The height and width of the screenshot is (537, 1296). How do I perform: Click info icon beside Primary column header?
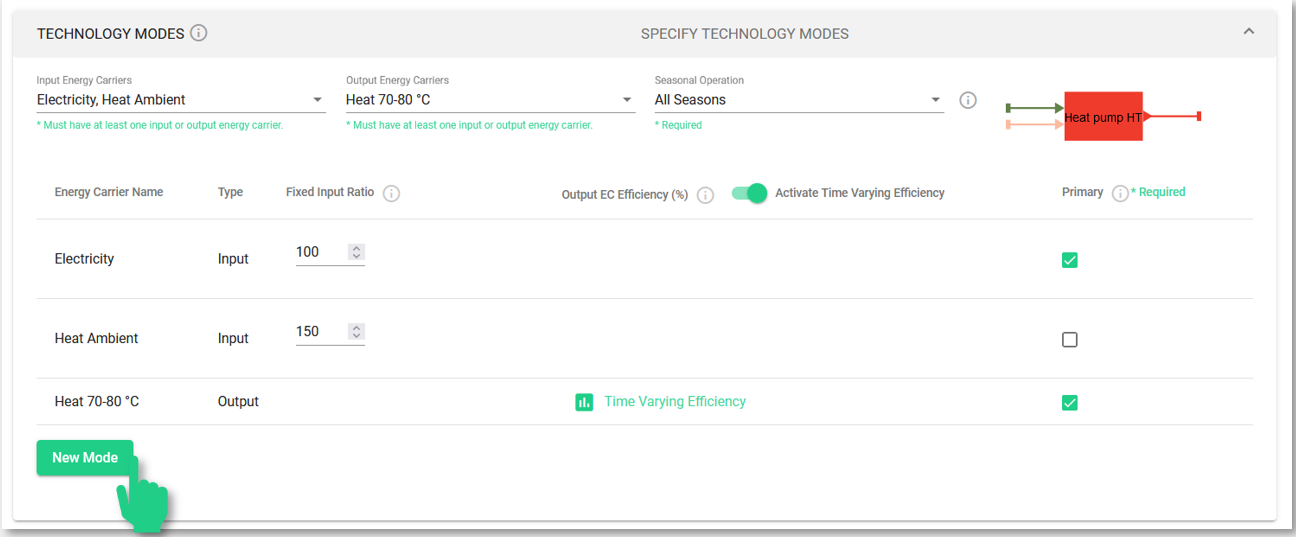click(1120, 193)
